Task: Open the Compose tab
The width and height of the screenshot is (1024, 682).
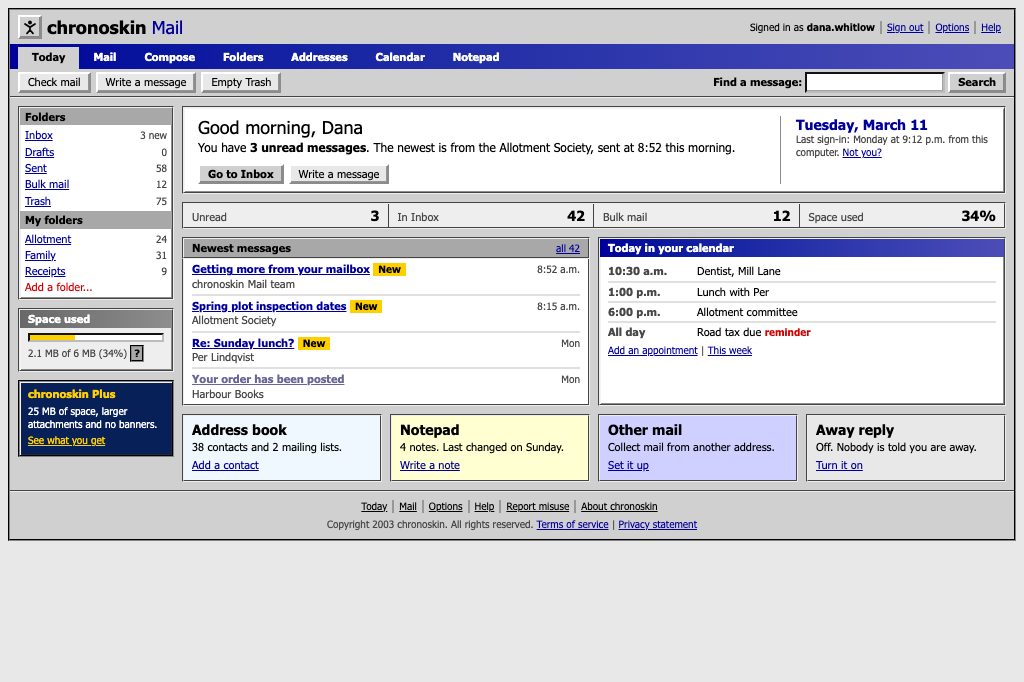Action: click(x=170, y=57)
